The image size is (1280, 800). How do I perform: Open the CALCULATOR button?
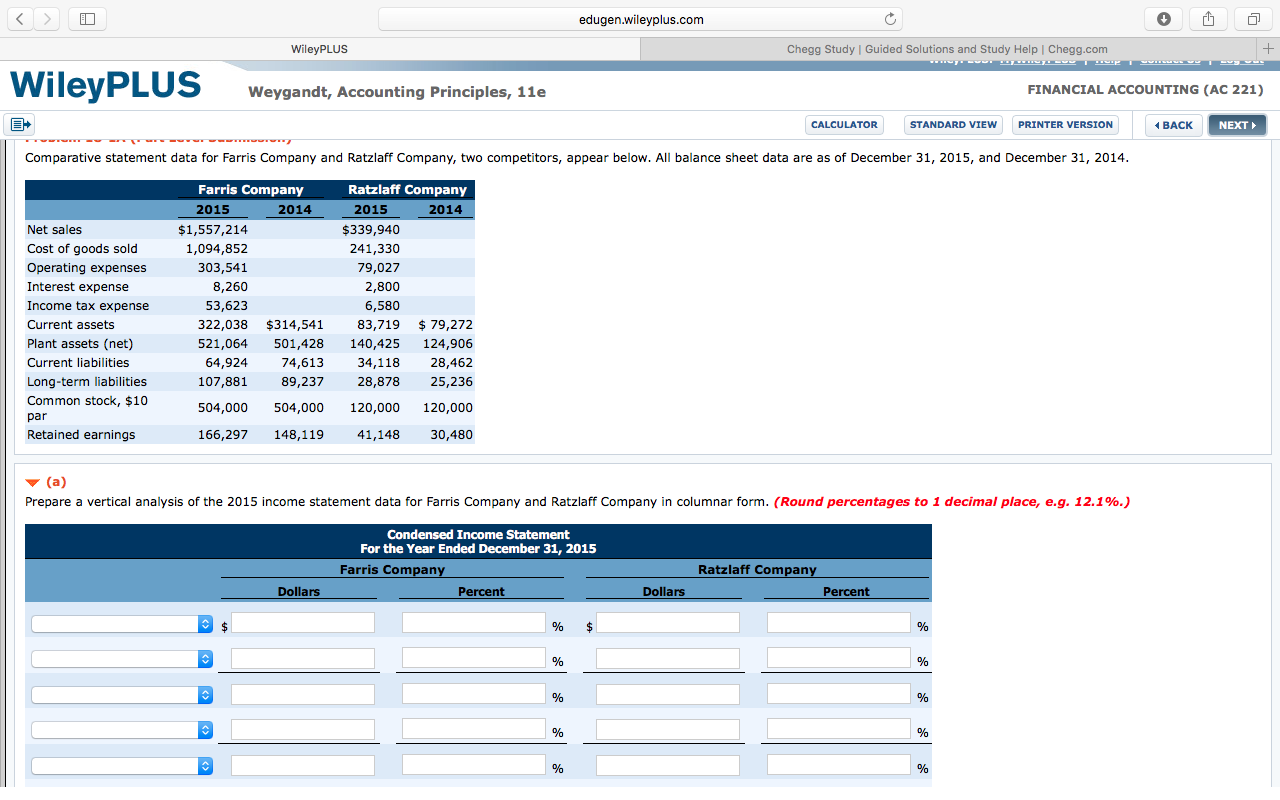844,125
